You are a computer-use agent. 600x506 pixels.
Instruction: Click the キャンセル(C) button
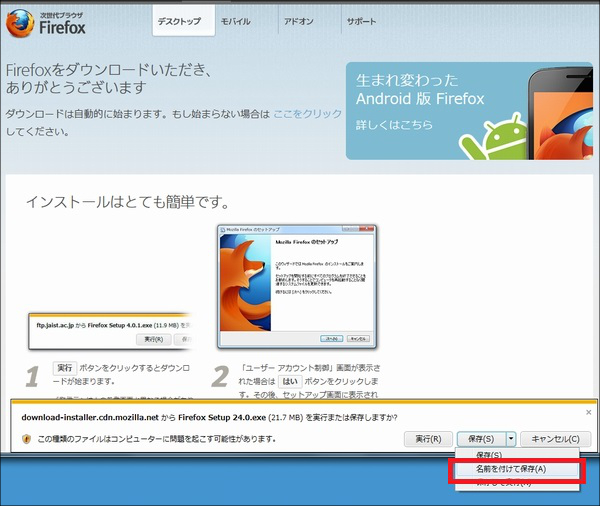click(x=556, y=439)
